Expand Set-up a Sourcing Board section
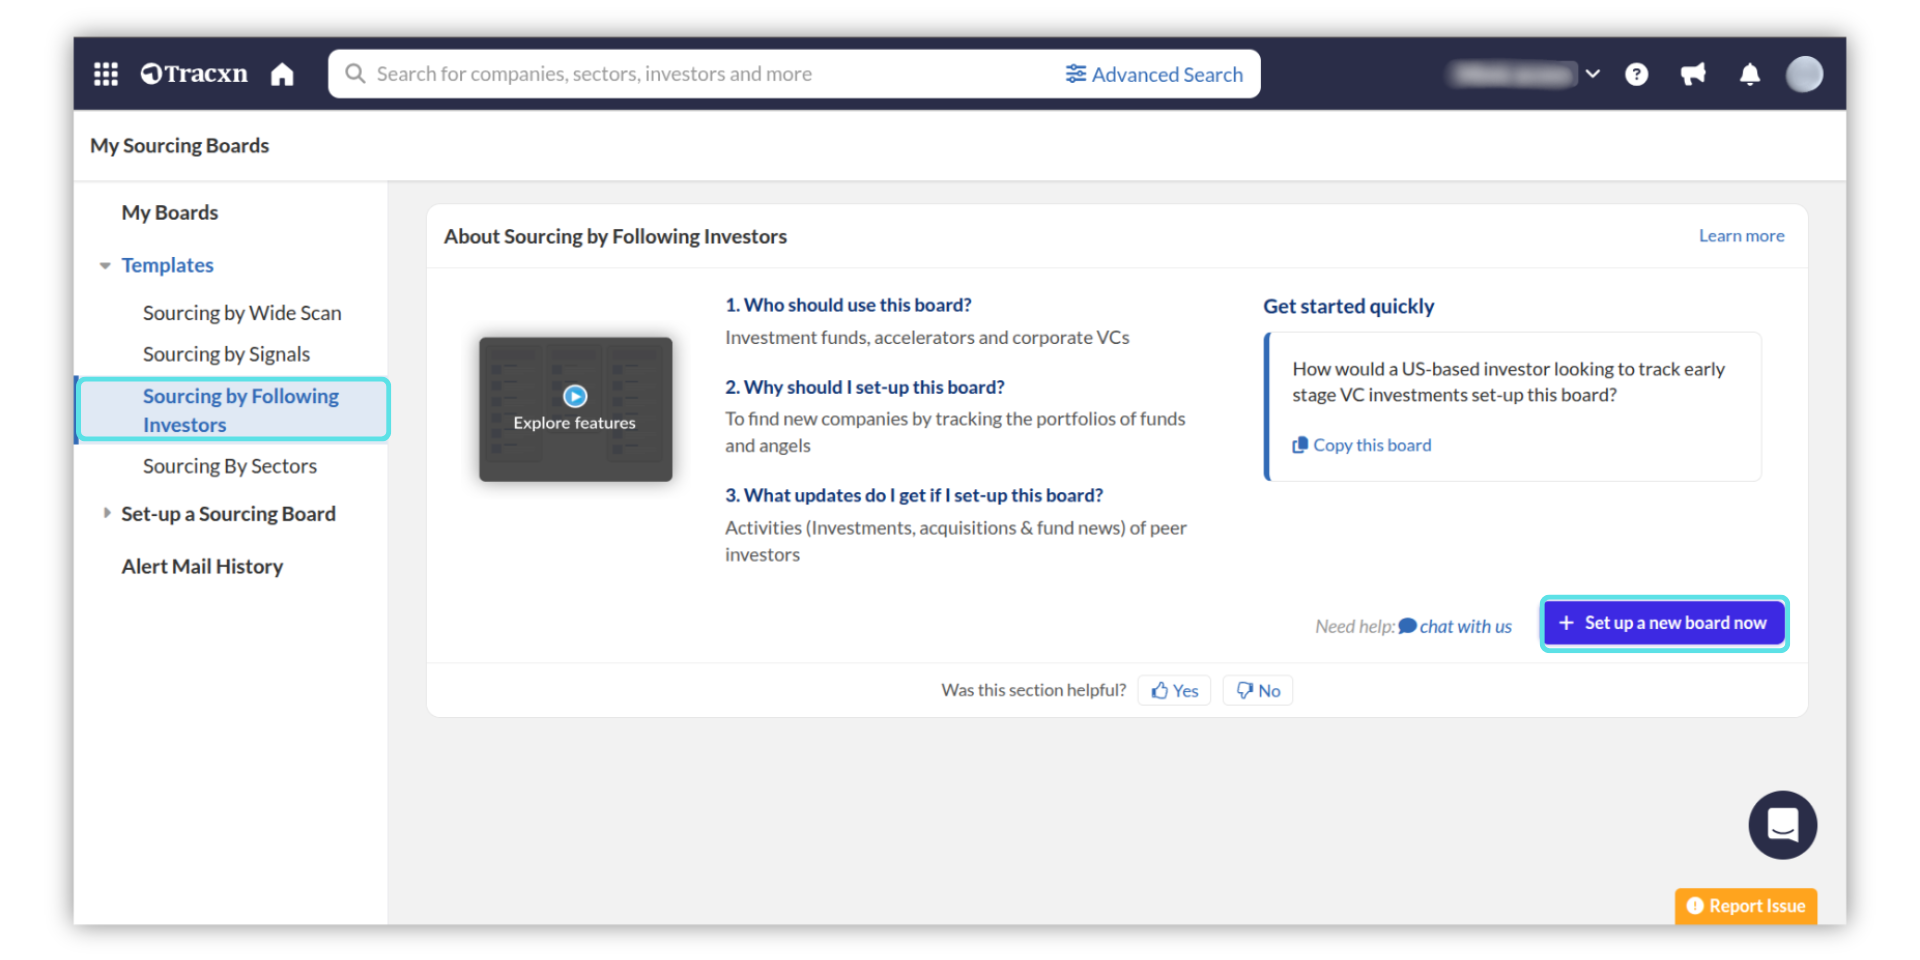The image size is (1920, 960). (106, 513)
